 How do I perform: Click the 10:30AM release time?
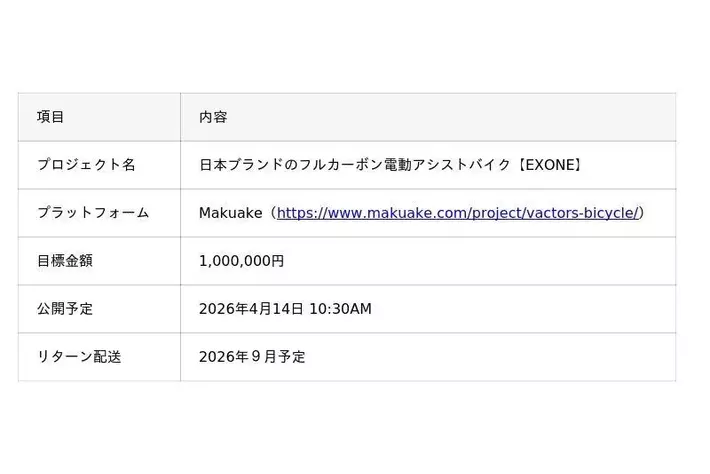coord(341,309)
